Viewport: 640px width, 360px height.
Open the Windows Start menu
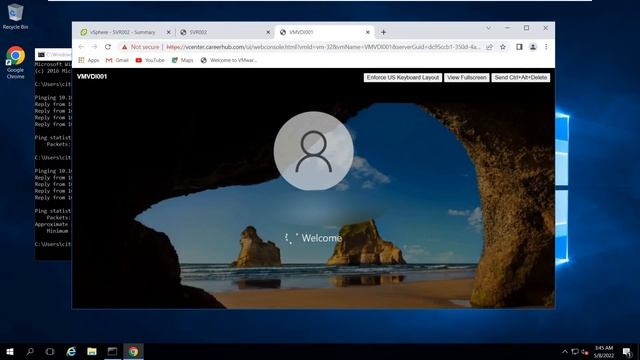click(x=10, y=351)
